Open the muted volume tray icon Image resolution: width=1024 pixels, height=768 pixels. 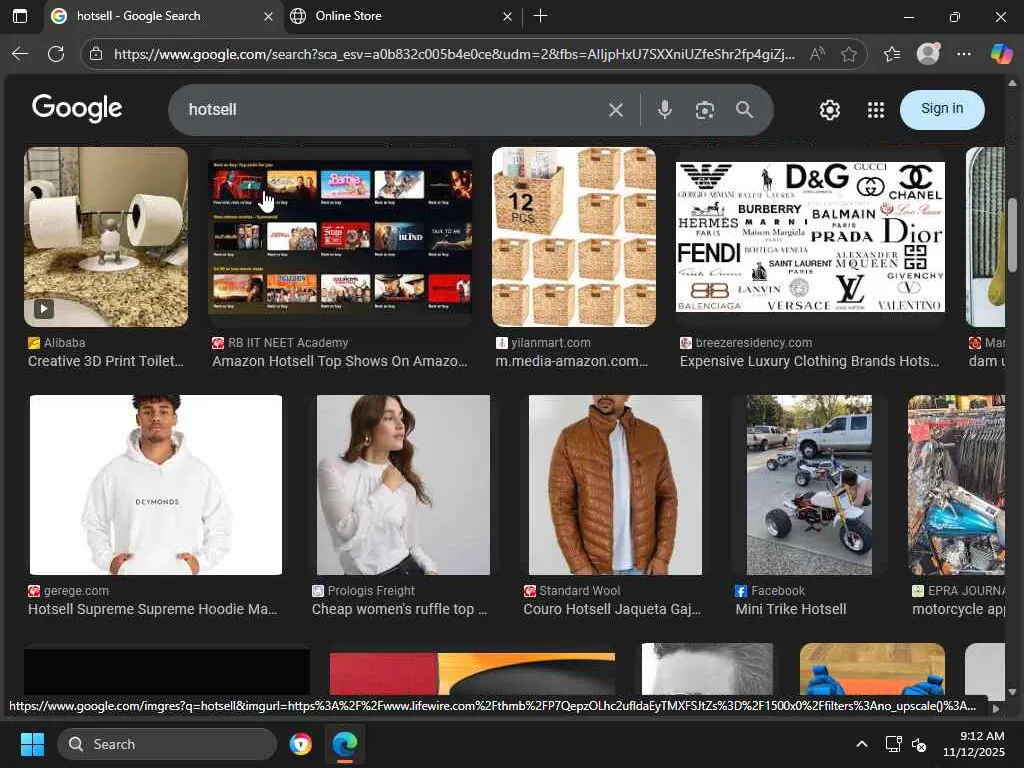(x=919, y=744)
